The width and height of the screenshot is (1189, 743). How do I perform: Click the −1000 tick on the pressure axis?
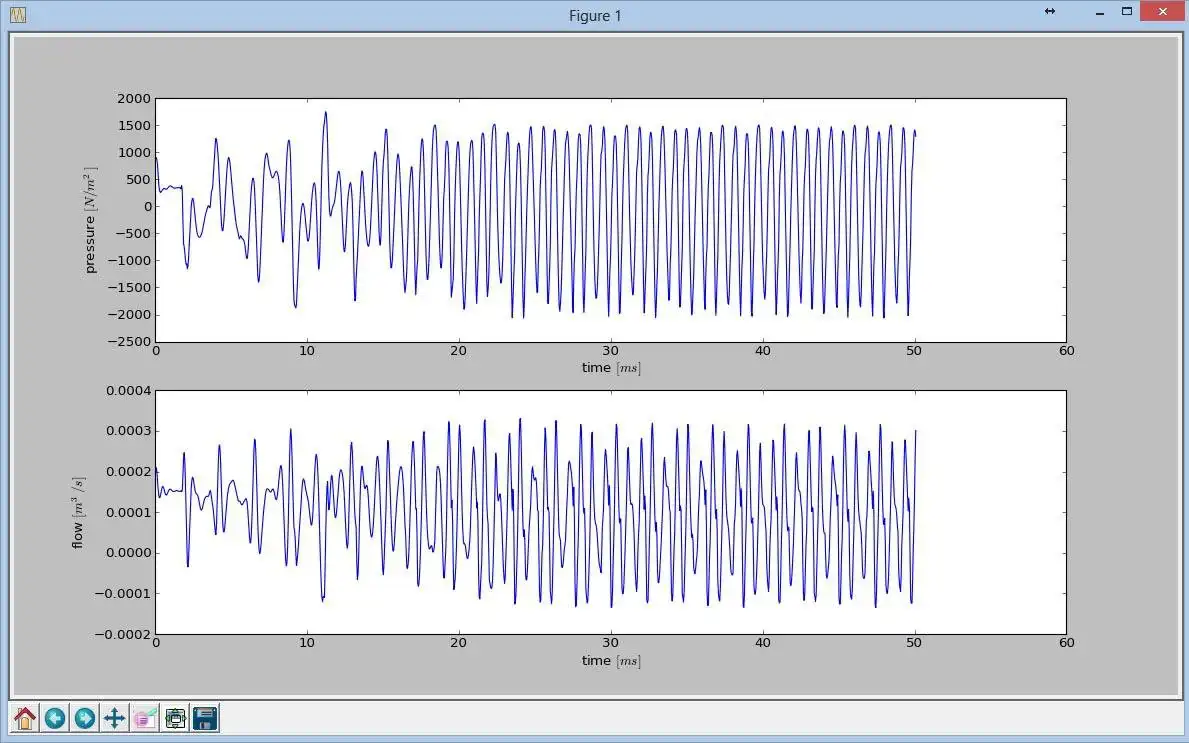129,261
